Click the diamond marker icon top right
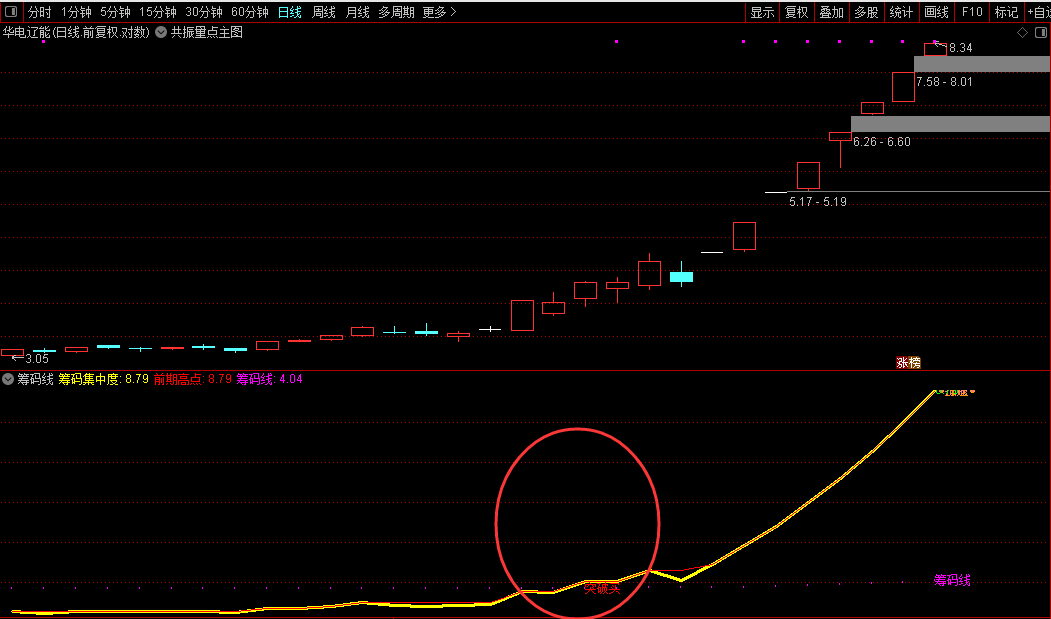This screenshot has width=1051, height=619. tap(1022, 32)
